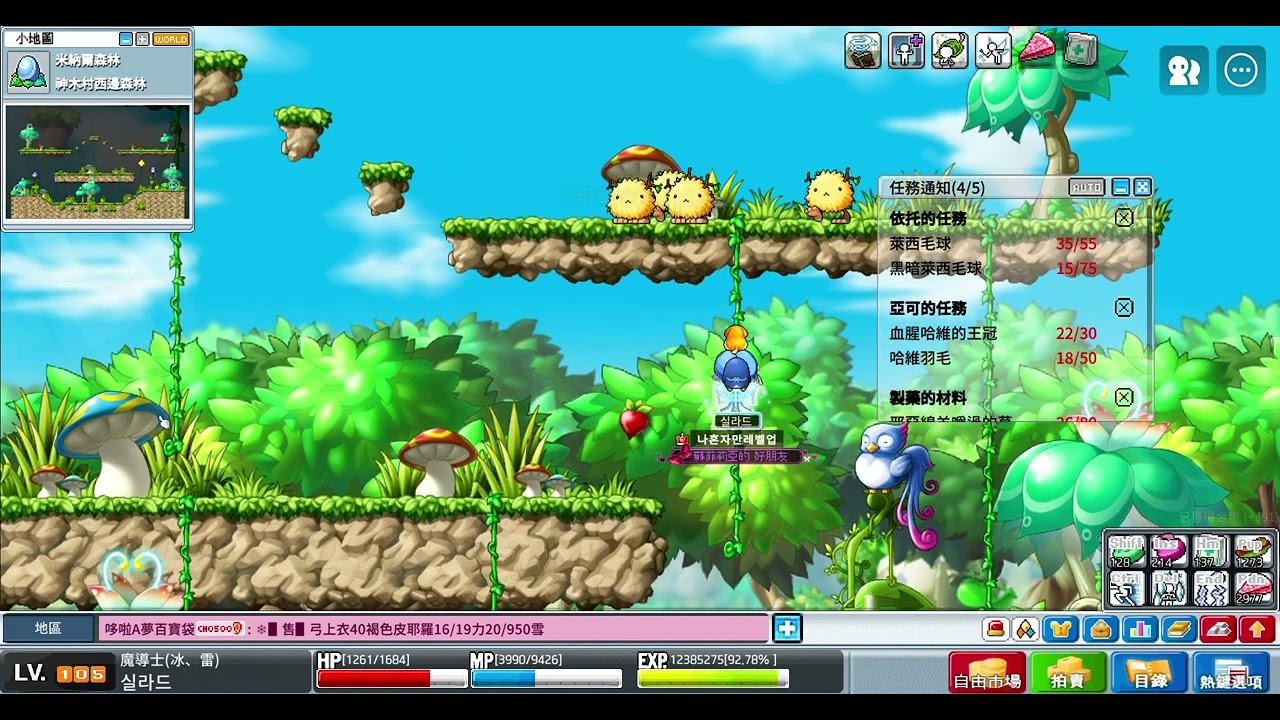
Task: Click the 依托的任務 quest title
Action: (x=928, y=218)
